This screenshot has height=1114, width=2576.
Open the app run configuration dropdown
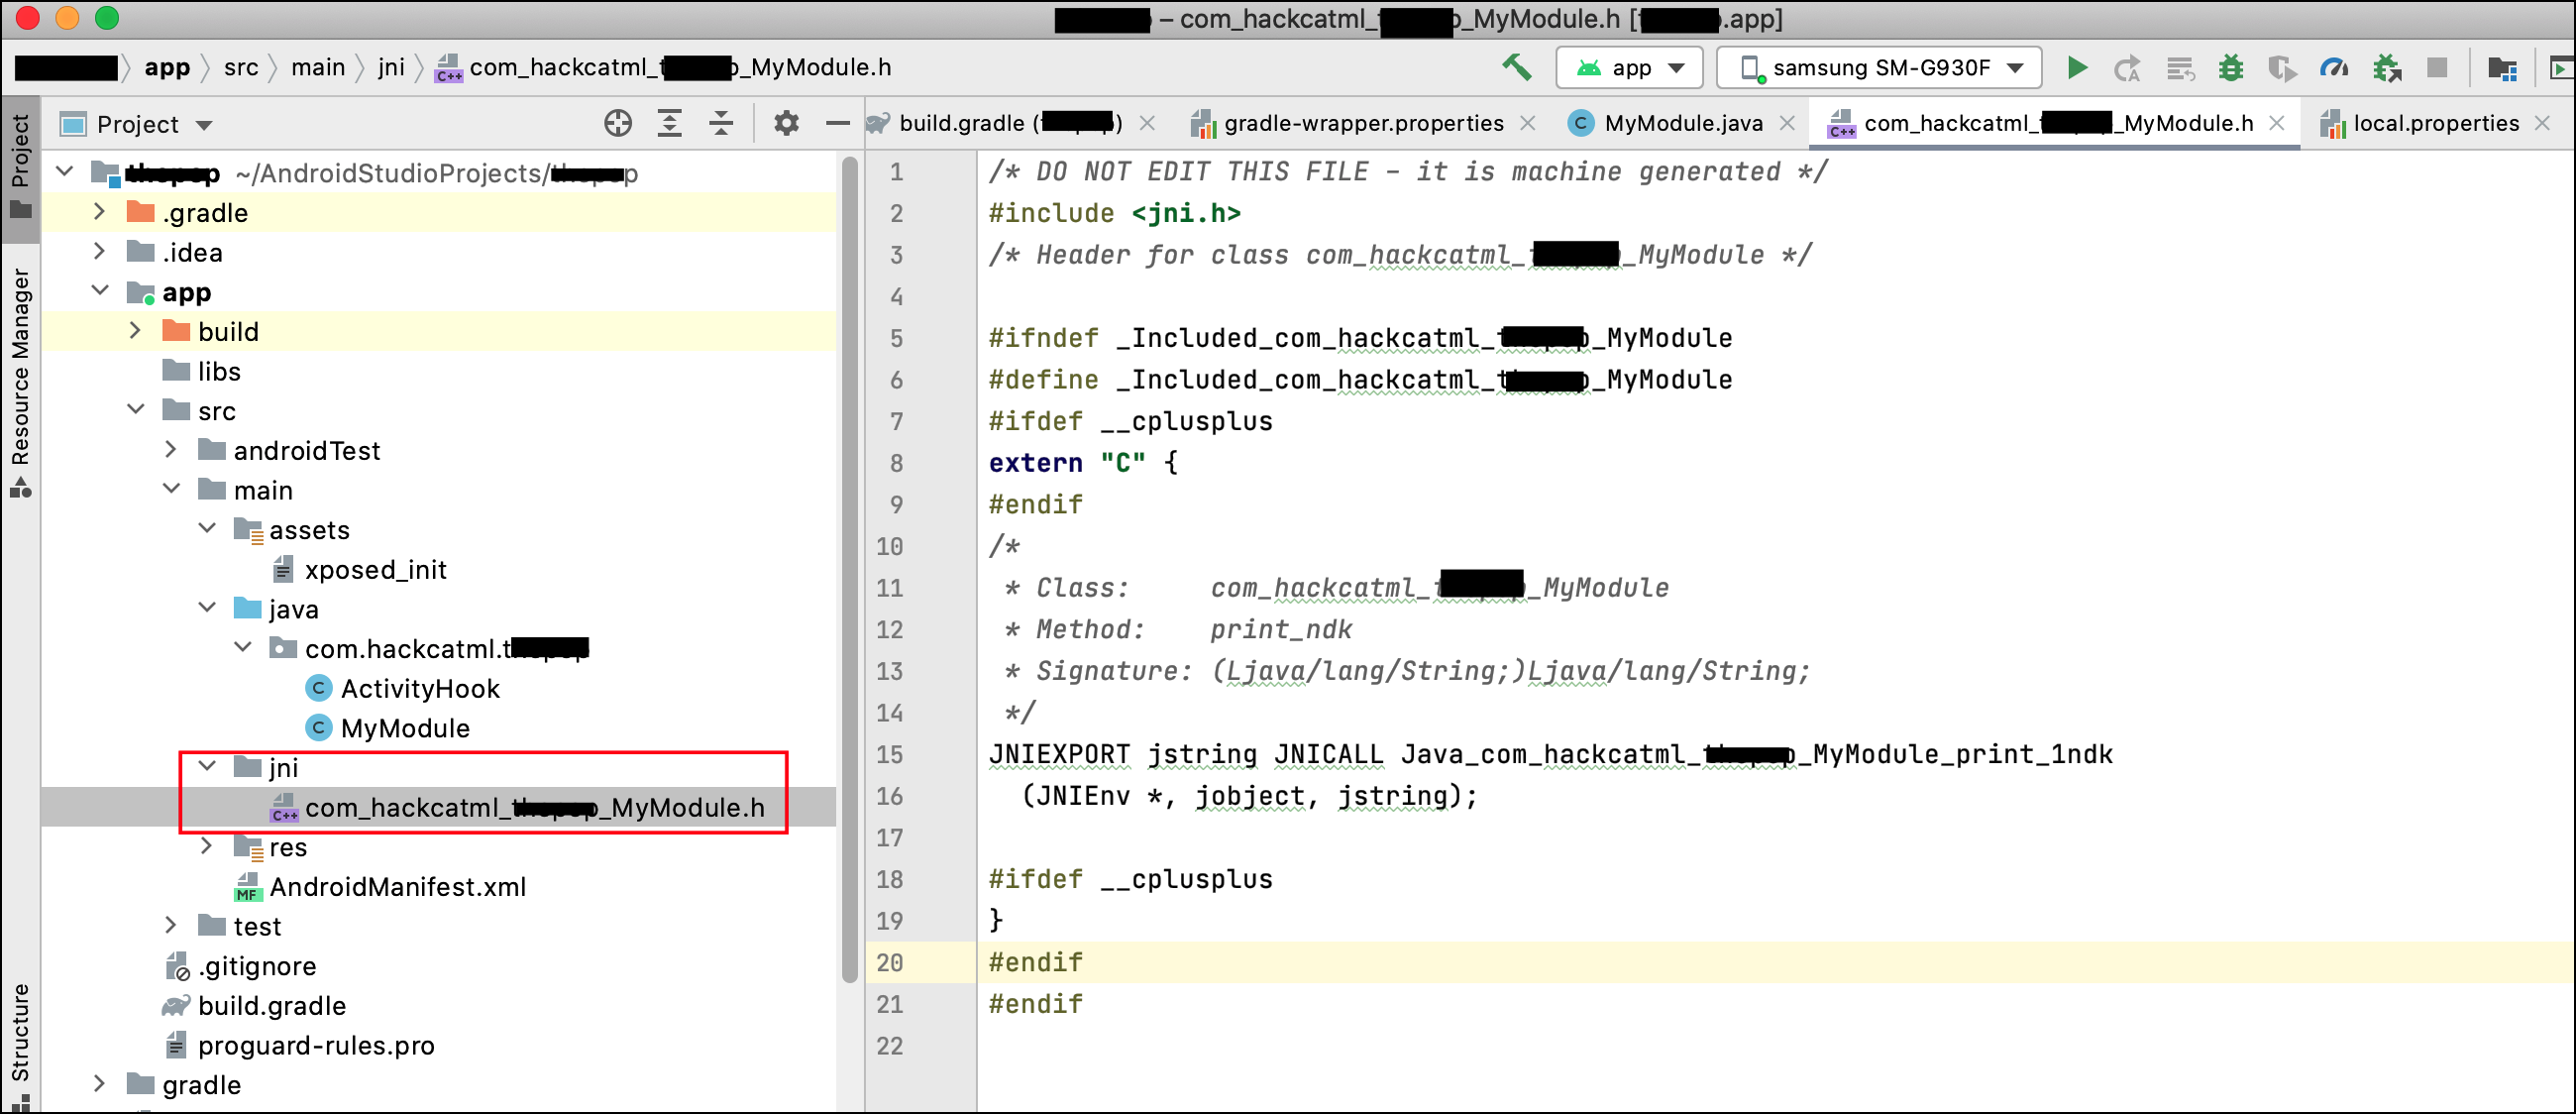tap(1629, 68)
